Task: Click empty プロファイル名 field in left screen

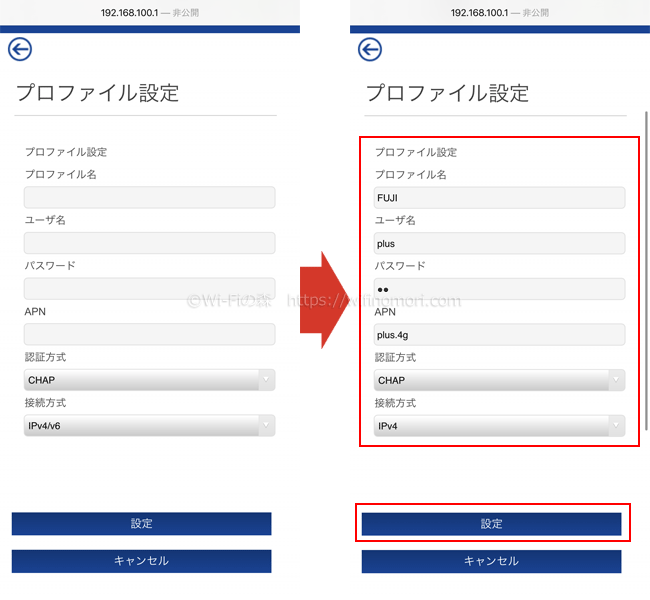Action: coord(150,197)
